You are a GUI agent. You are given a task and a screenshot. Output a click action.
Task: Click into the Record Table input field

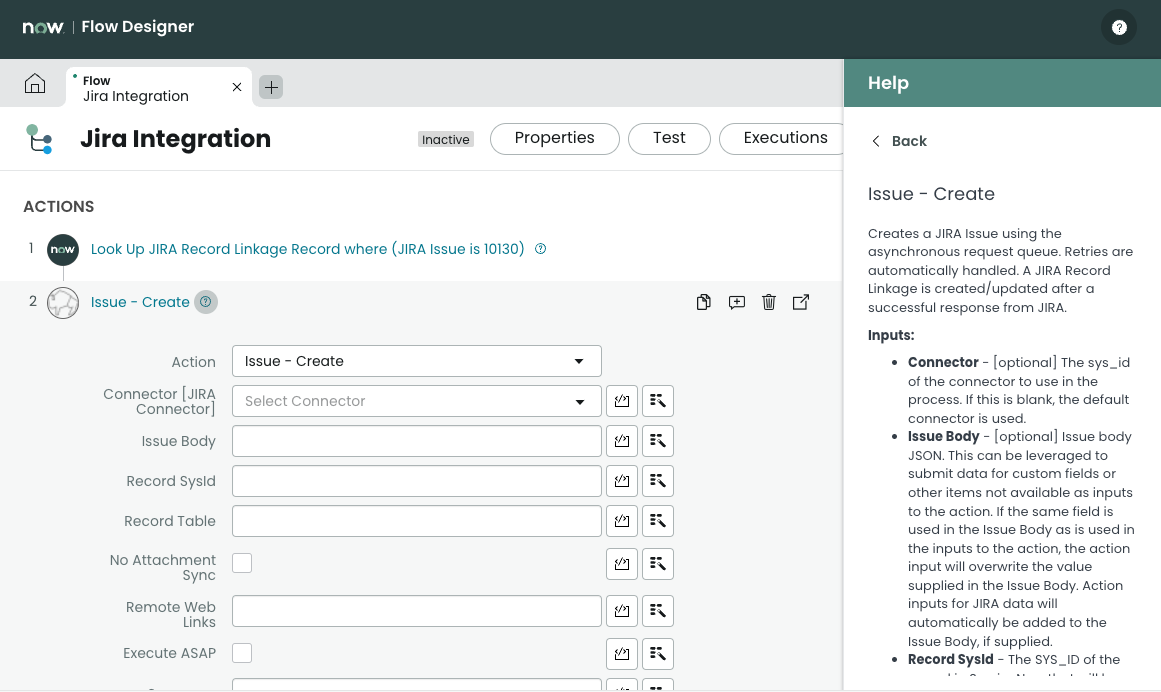click(x=416, y=521)
